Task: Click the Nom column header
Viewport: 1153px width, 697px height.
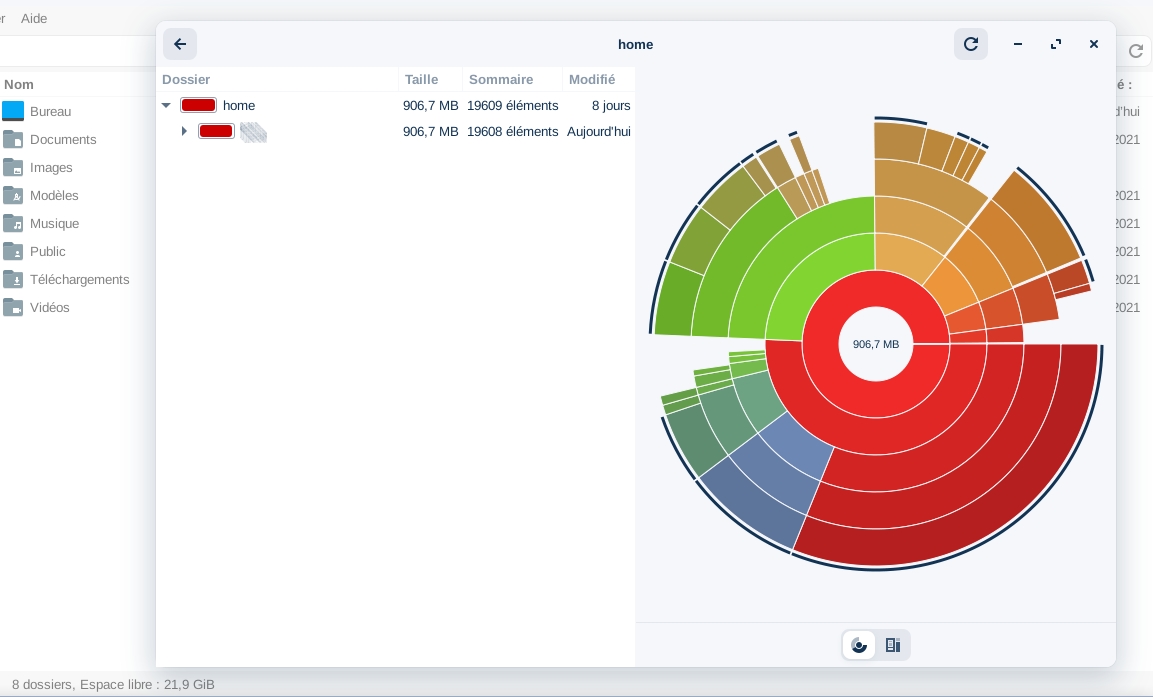Action: (19, 84)
